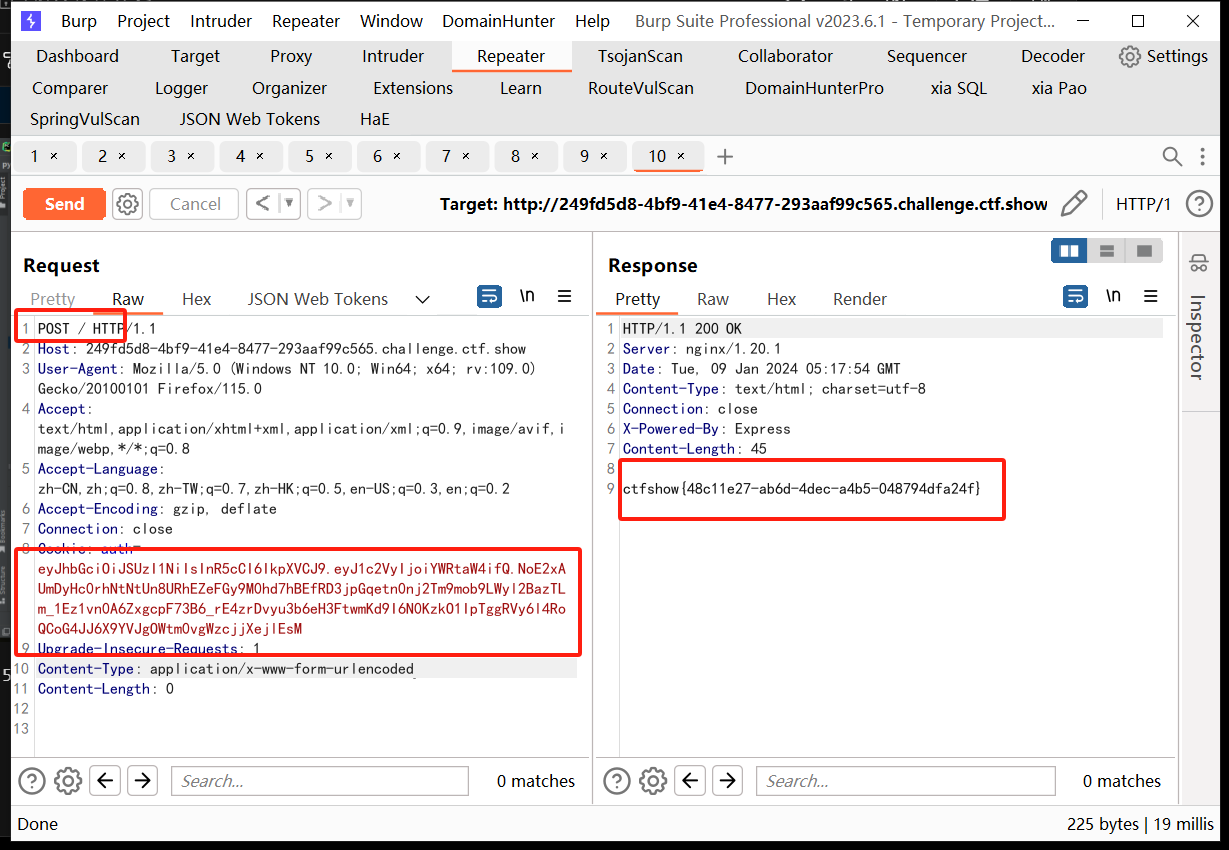The width and height of the screenshot is (1229, 850).
Task: Open response search settings gear
Action: click(653, 781)
